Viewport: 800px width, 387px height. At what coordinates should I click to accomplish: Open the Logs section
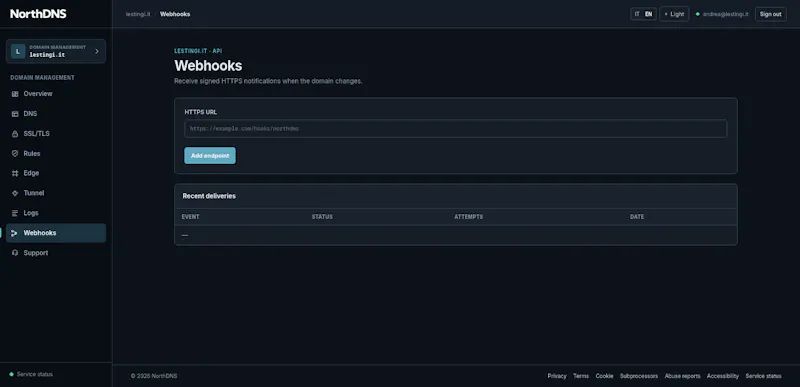pyautogui.click(x=56, y=213)
